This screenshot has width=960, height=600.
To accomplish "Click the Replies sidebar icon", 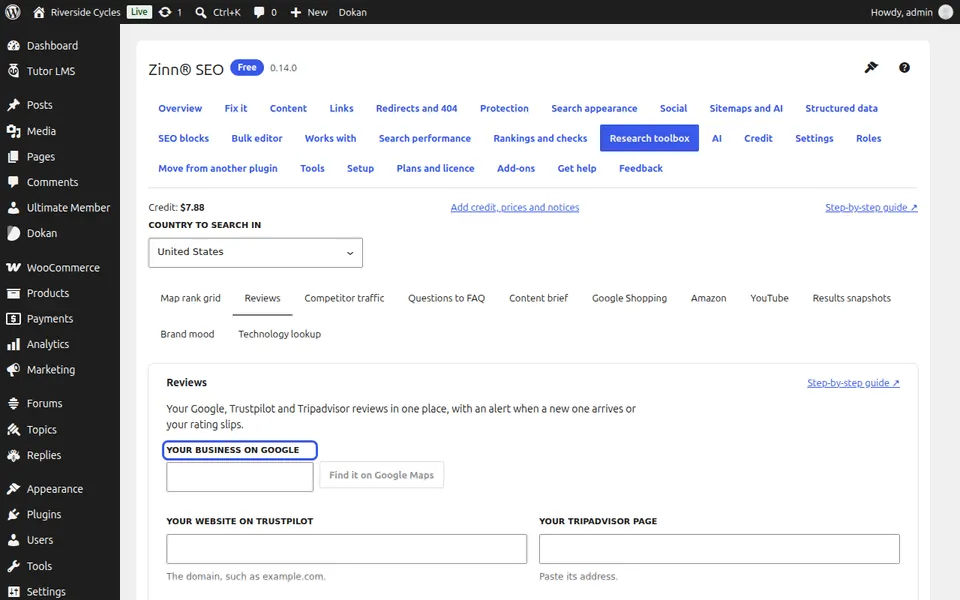I will [13, 455].
